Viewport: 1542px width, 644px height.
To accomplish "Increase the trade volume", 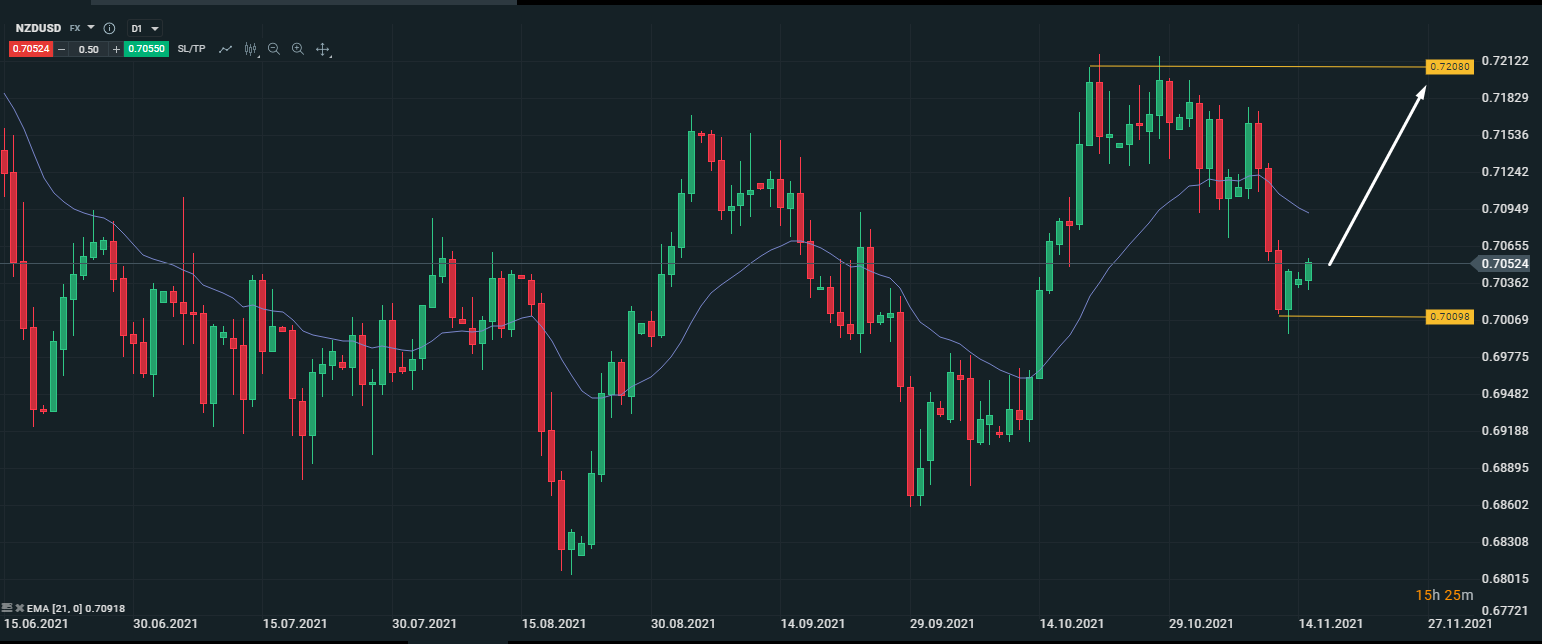I will 116,49.
